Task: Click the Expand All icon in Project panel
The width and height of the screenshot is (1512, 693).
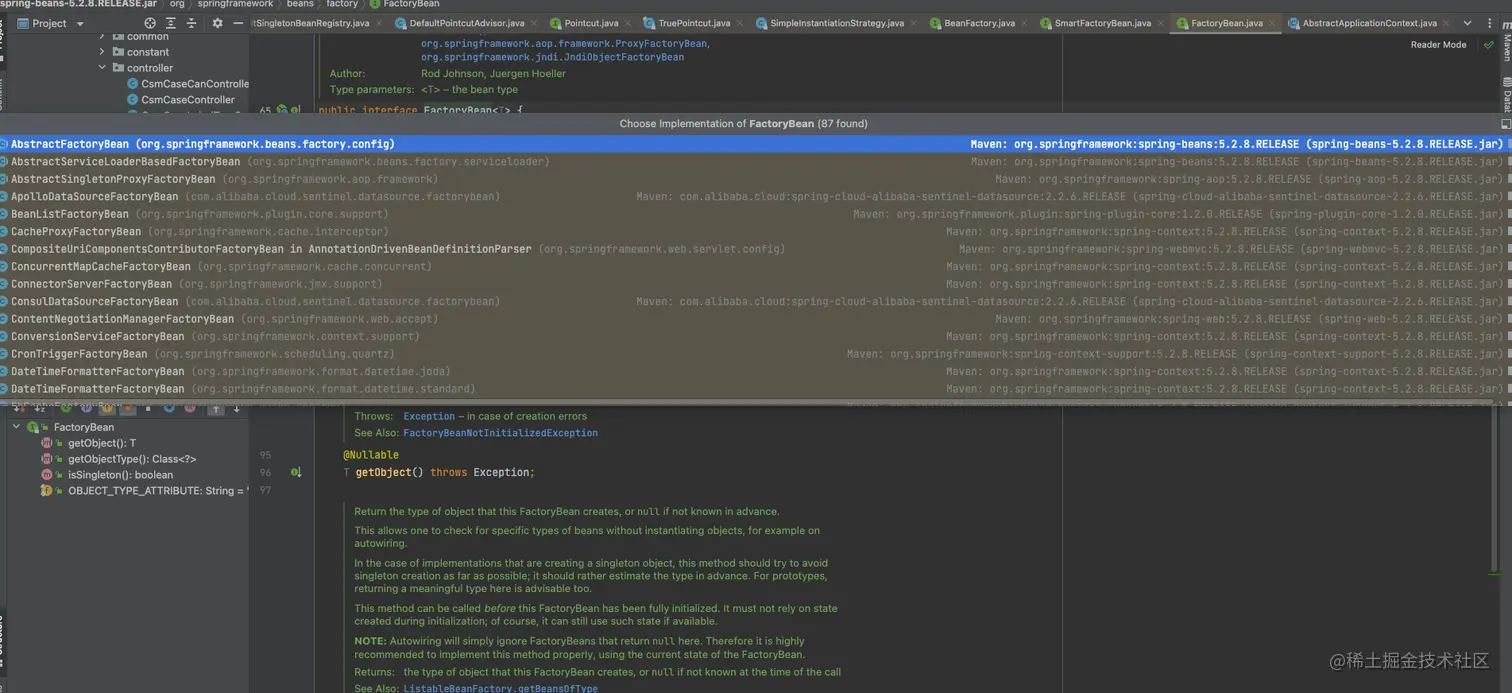Action: point(171,23)
